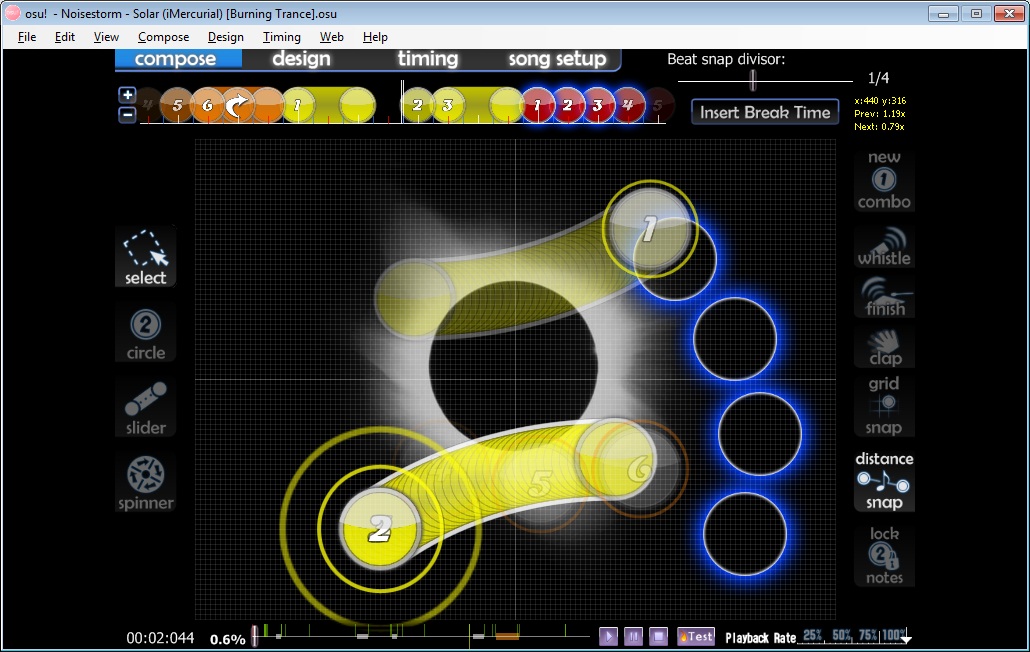This screenshot has height=652, width=1030.
Task: Click the song position scrubber handle
Action: pos(254,635)
